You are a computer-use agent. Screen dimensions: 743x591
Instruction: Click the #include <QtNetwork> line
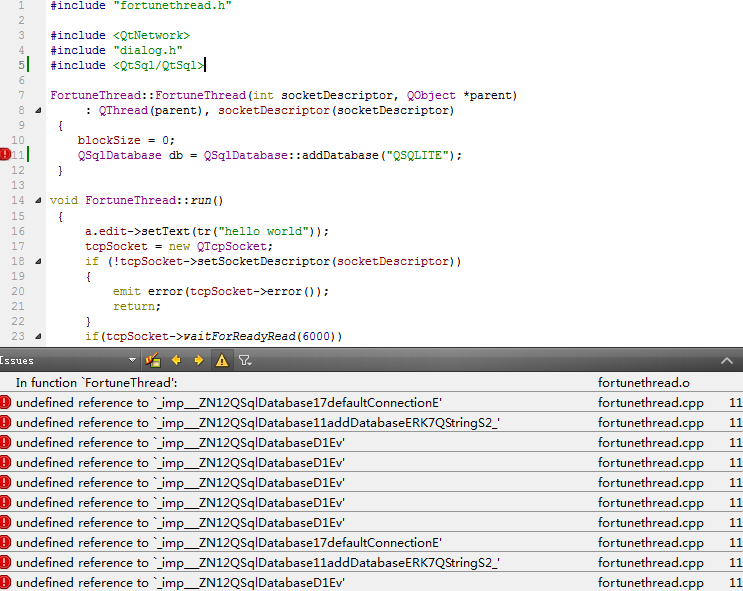[120, 36]
